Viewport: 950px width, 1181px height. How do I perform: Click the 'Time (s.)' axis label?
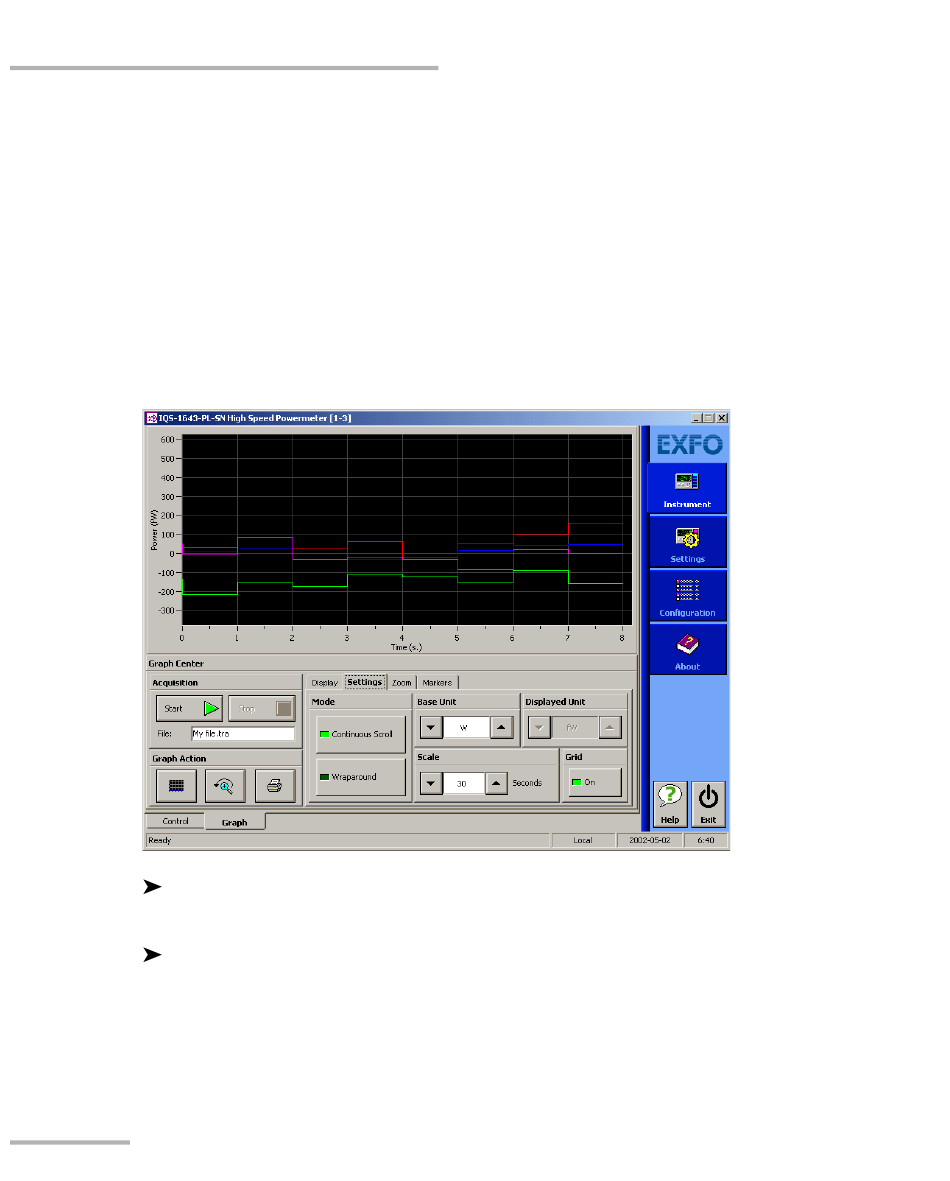(x=406, y=647)
